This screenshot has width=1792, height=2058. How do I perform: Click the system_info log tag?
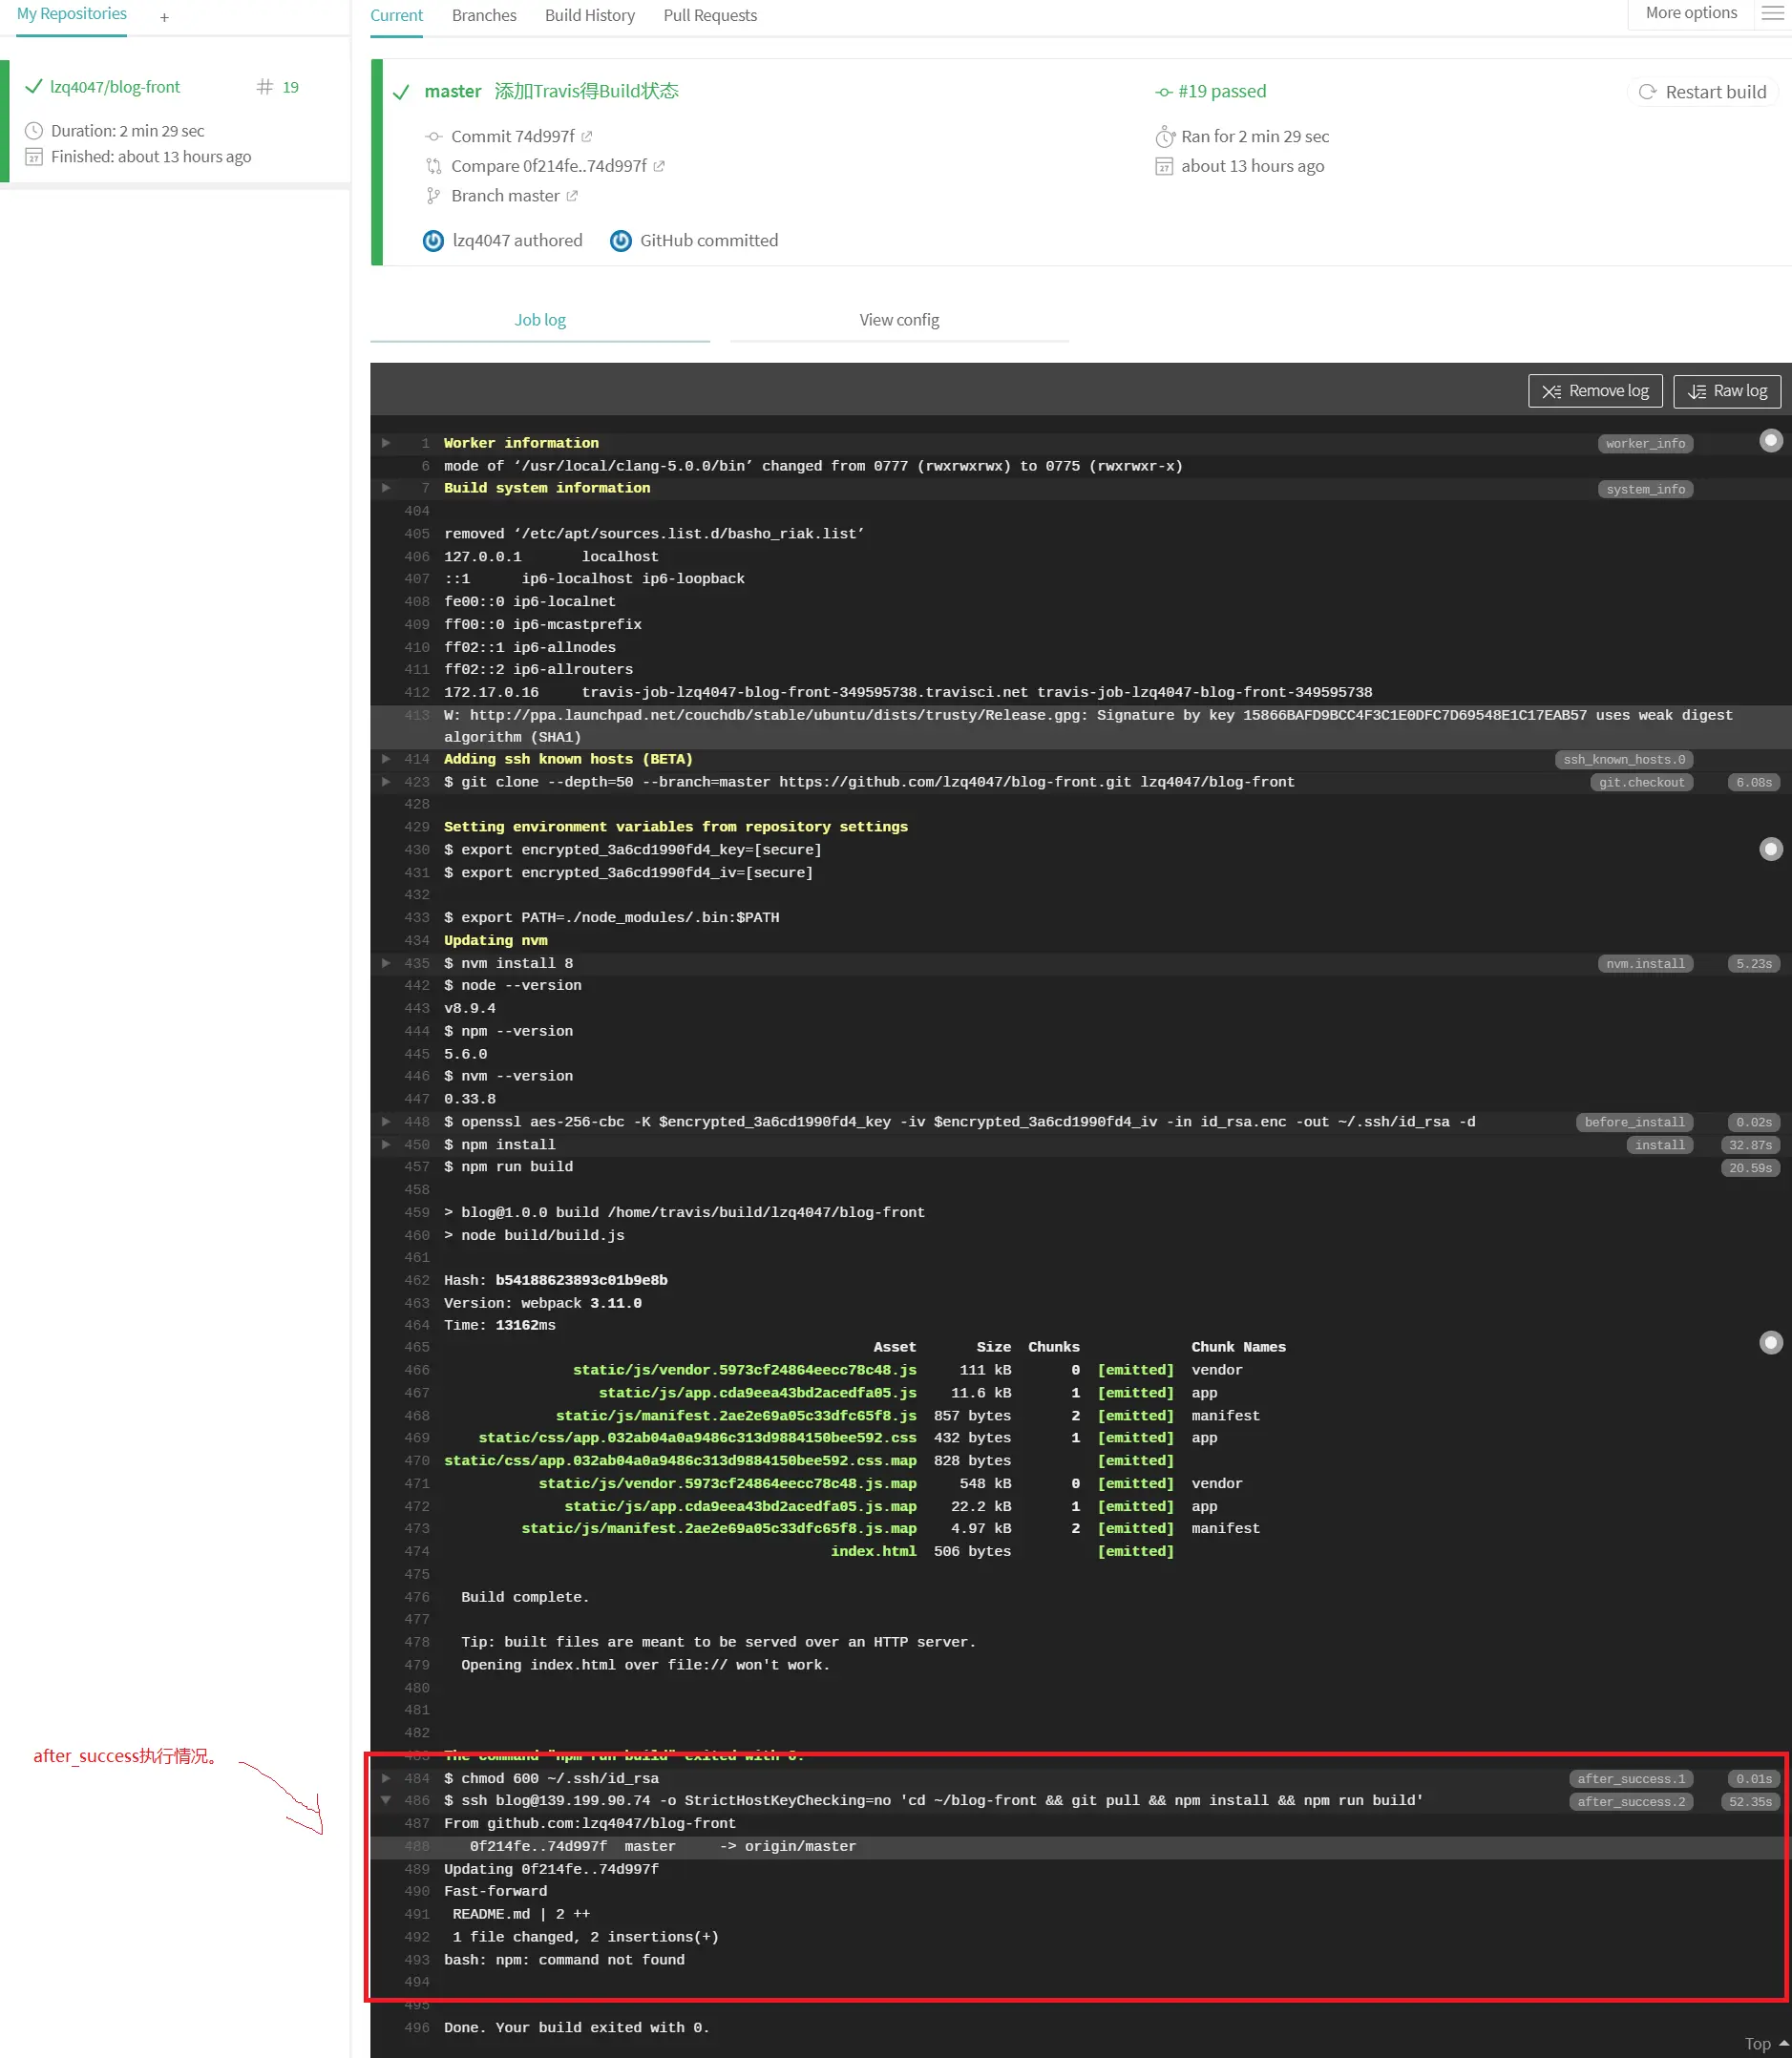tap(1645, 489)
